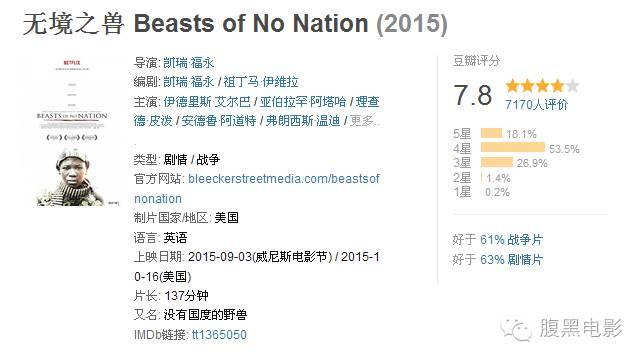Visit the bleeckerstreetmedia.com official website link
This screenshot has height=360, width=644.
[x=257, y=189]
